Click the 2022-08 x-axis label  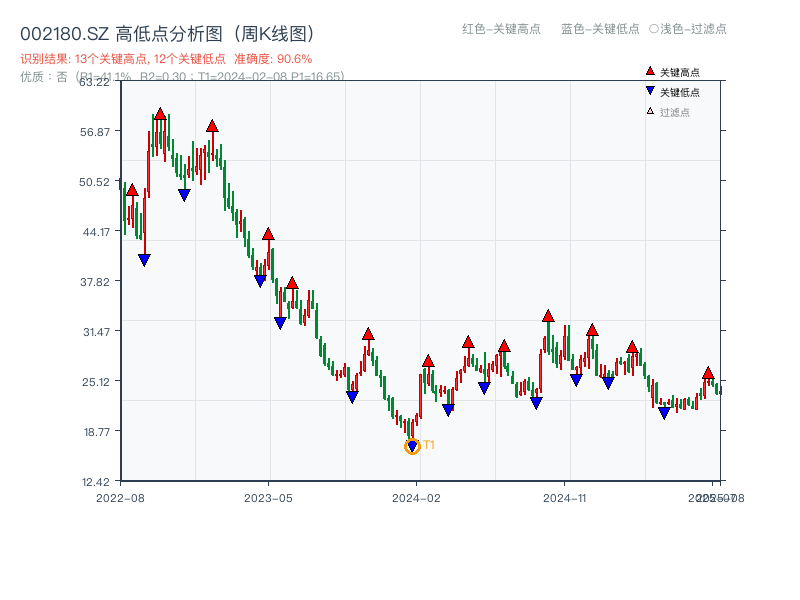[120, 498]
